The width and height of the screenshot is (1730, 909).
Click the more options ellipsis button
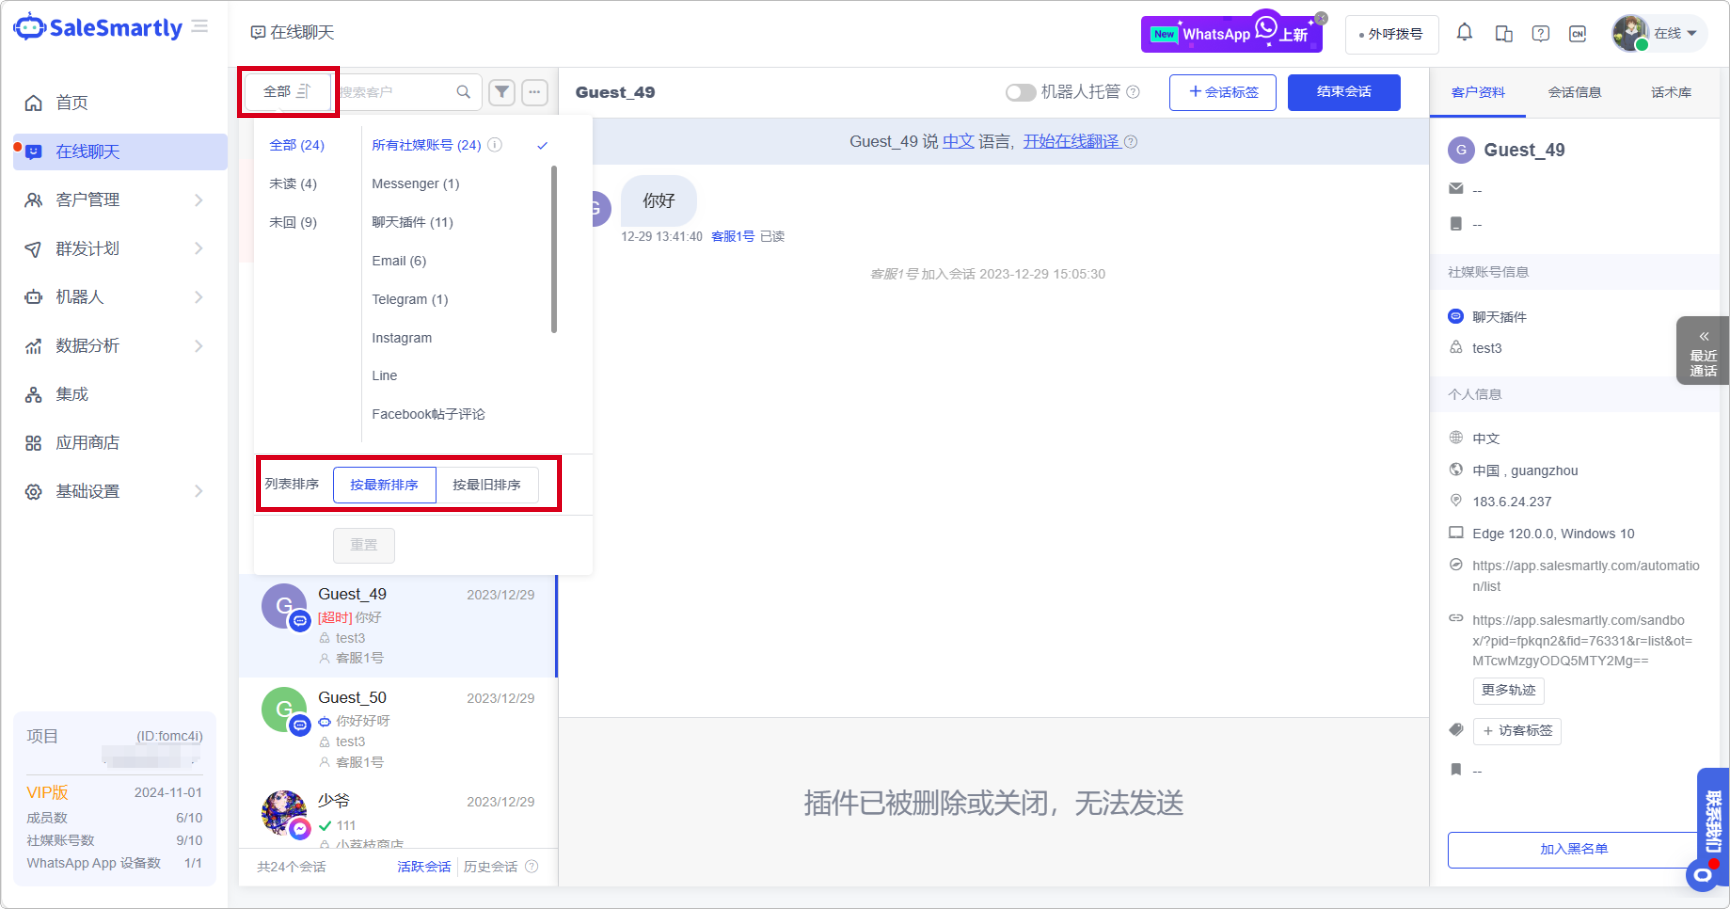[x=535, y=92]
